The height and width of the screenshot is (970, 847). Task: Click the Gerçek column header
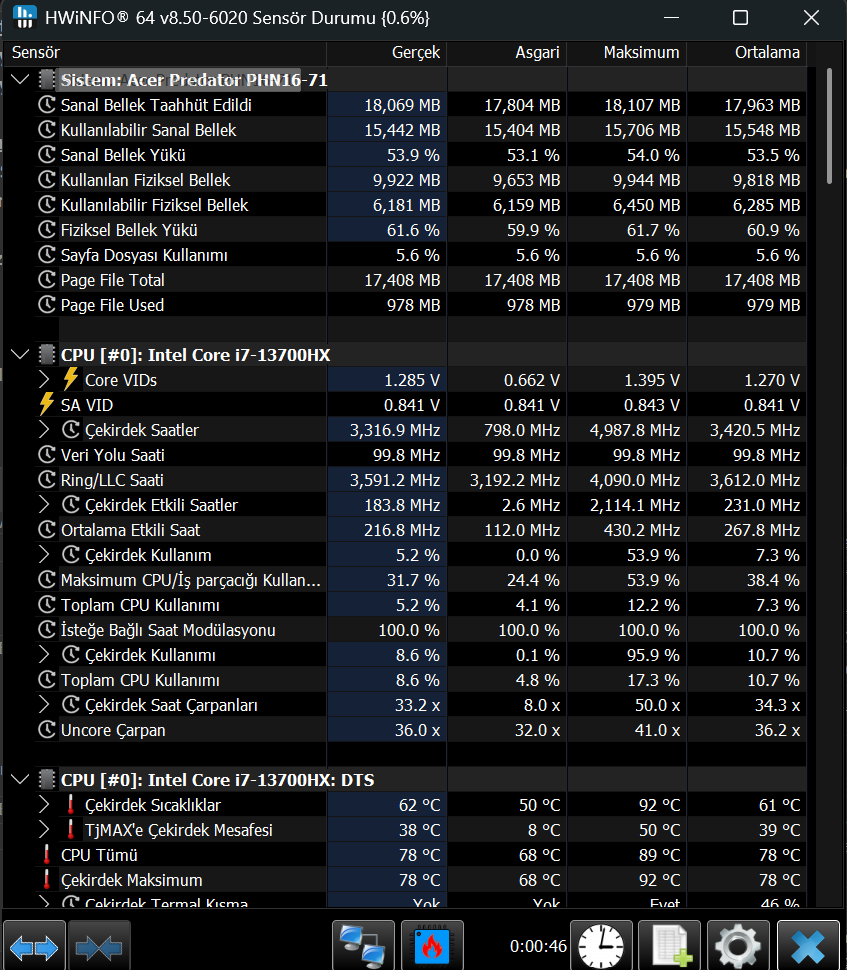pyautogui.click(x=387, y=53)
